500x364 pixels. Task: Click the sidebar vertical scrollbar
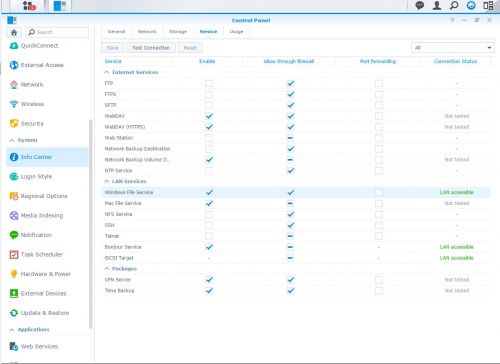tap(90, 224)
